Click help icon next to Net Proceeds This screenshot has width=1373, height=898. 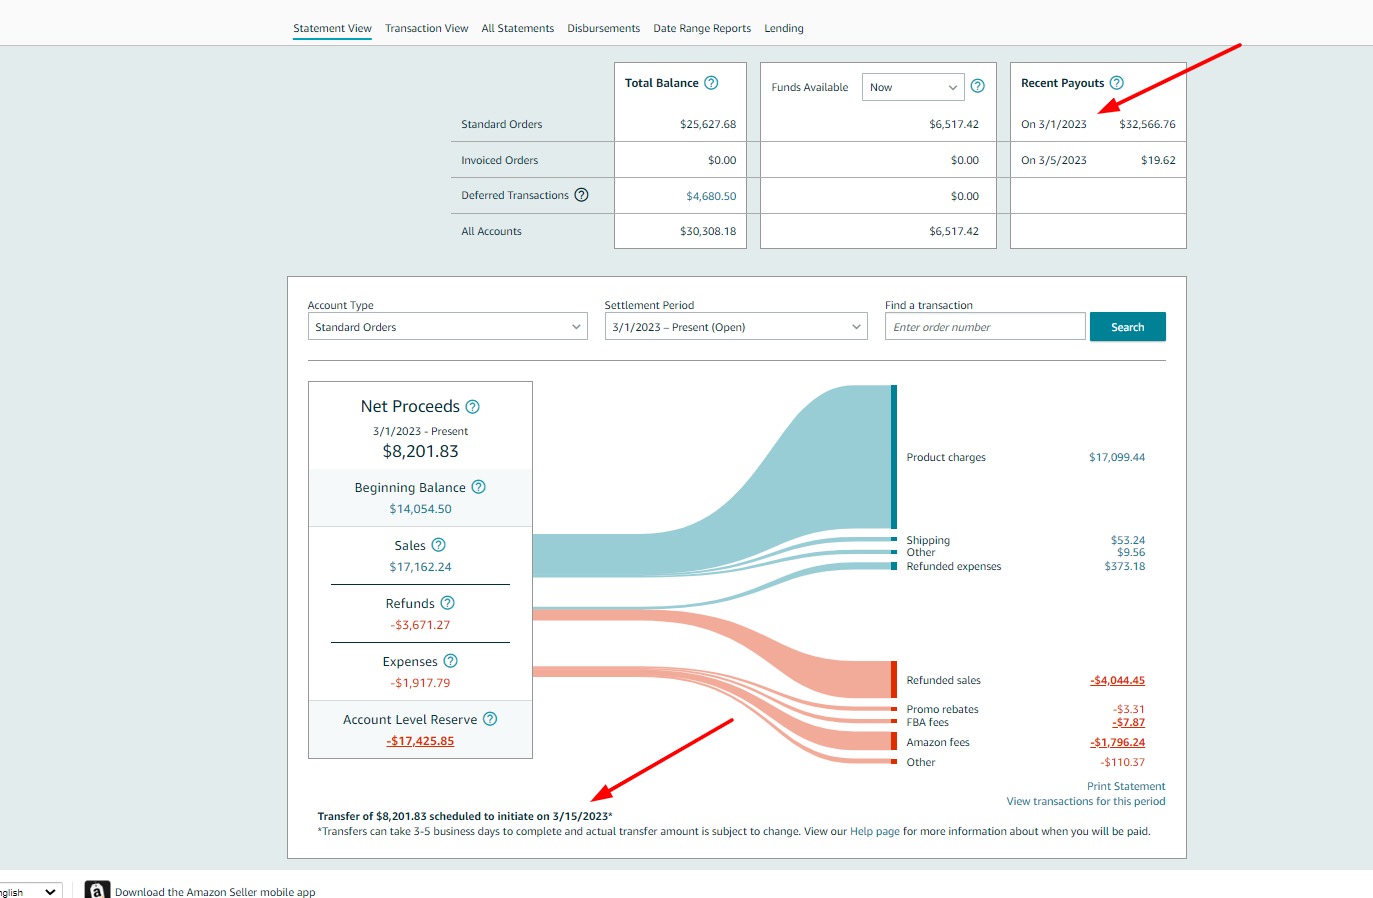click(x=473, y=407)
